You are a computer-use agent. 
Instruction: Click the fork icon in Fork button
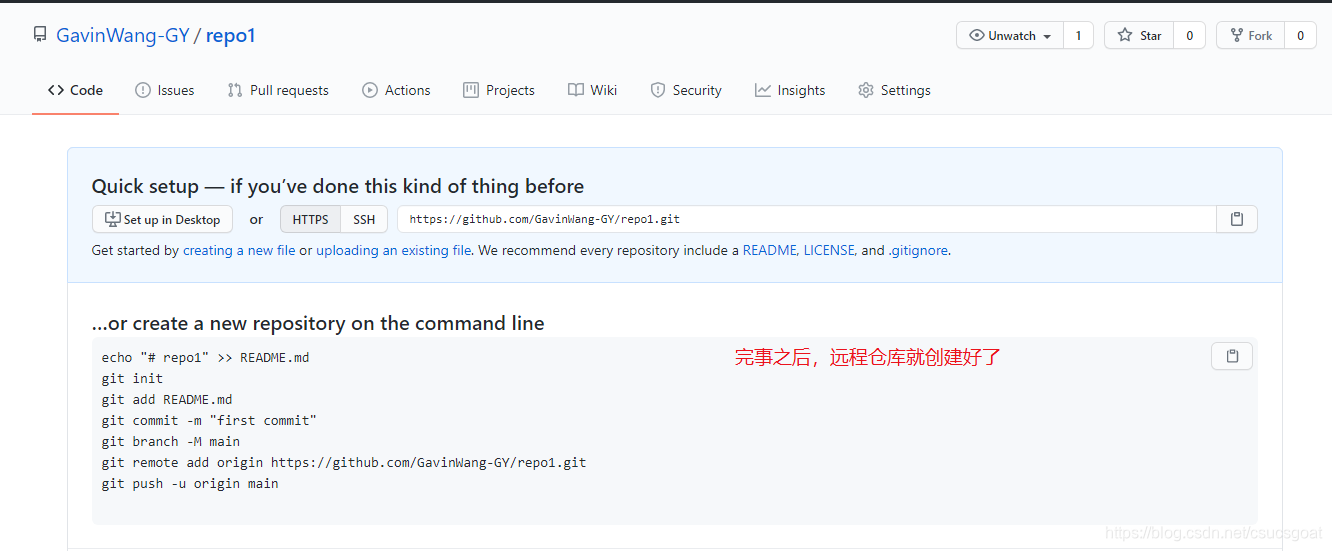(x=1236, y=35)
